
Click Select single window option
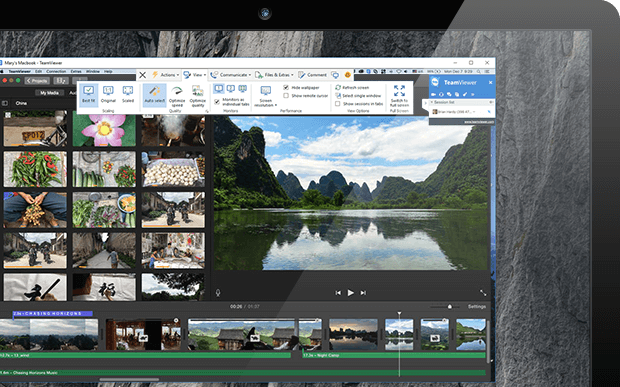(358, 96)
